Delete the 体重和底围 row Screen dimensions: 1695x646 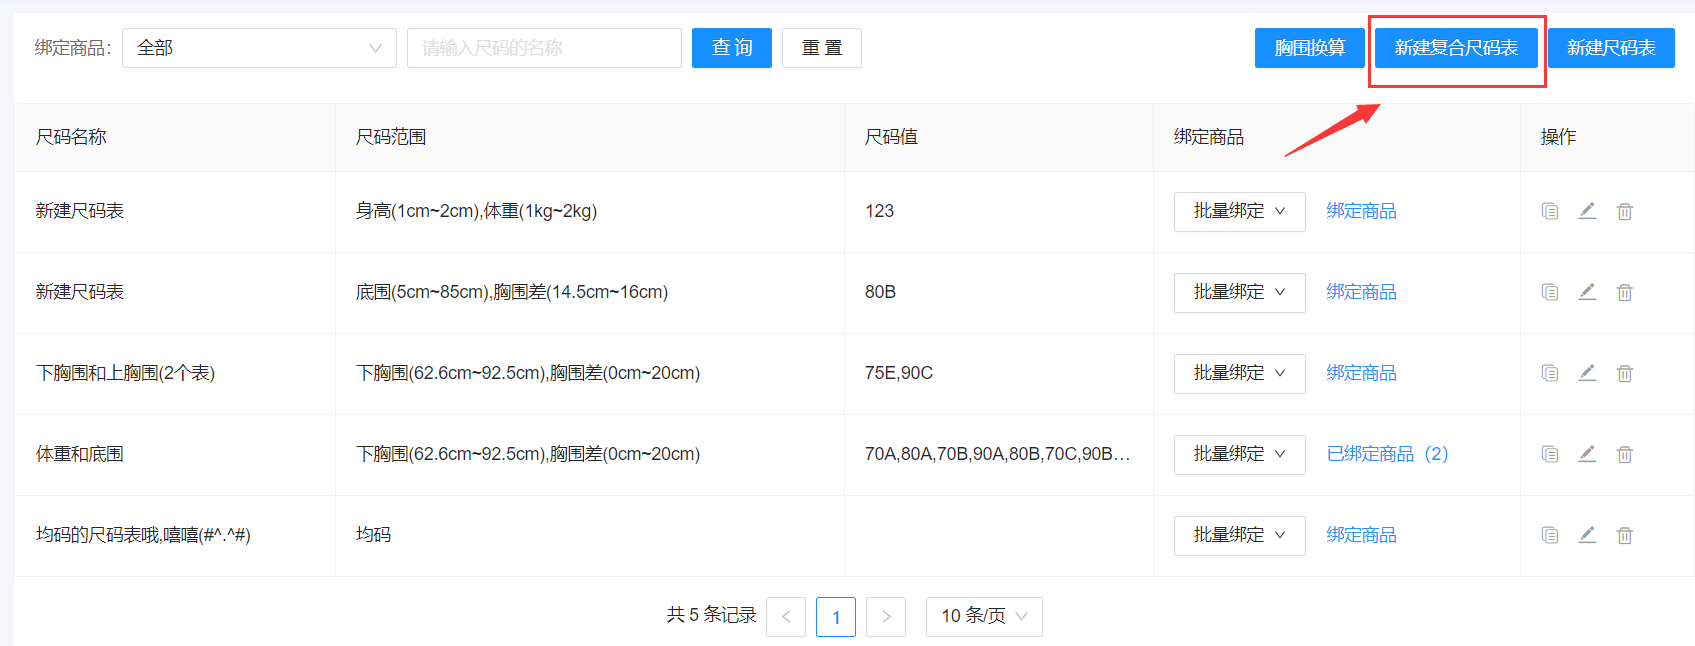point(1625,454)
